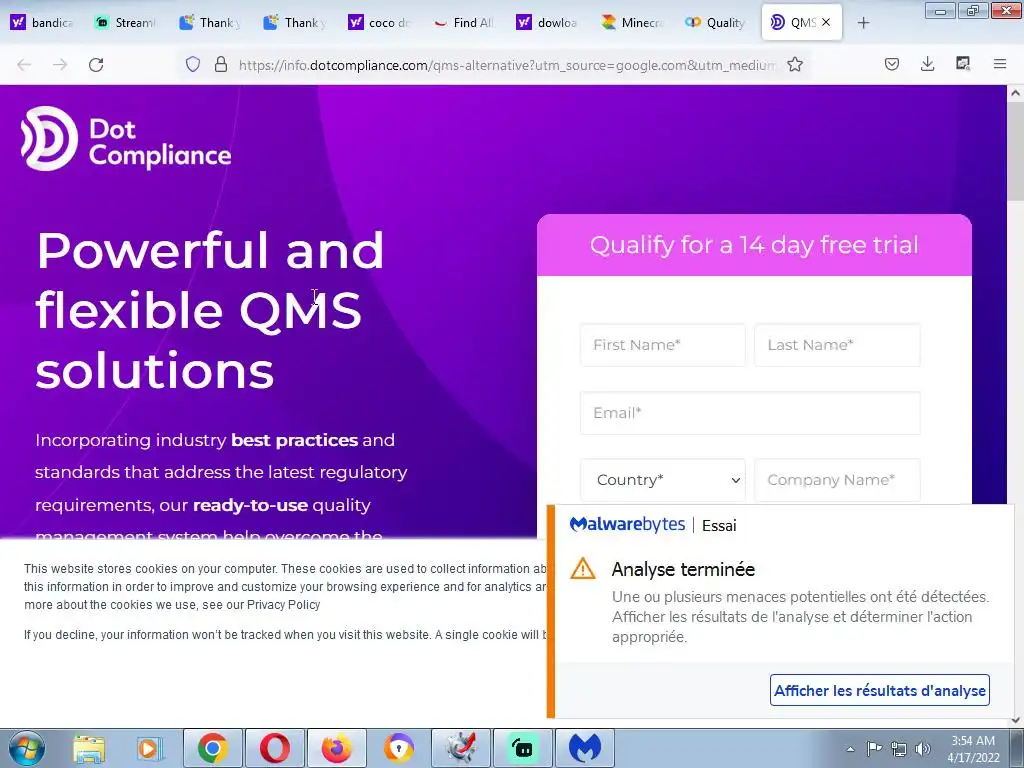Screen dimensions: 1024x768
Task: Open the Firefox downloads arrow icon
Action: pos(927,64)
